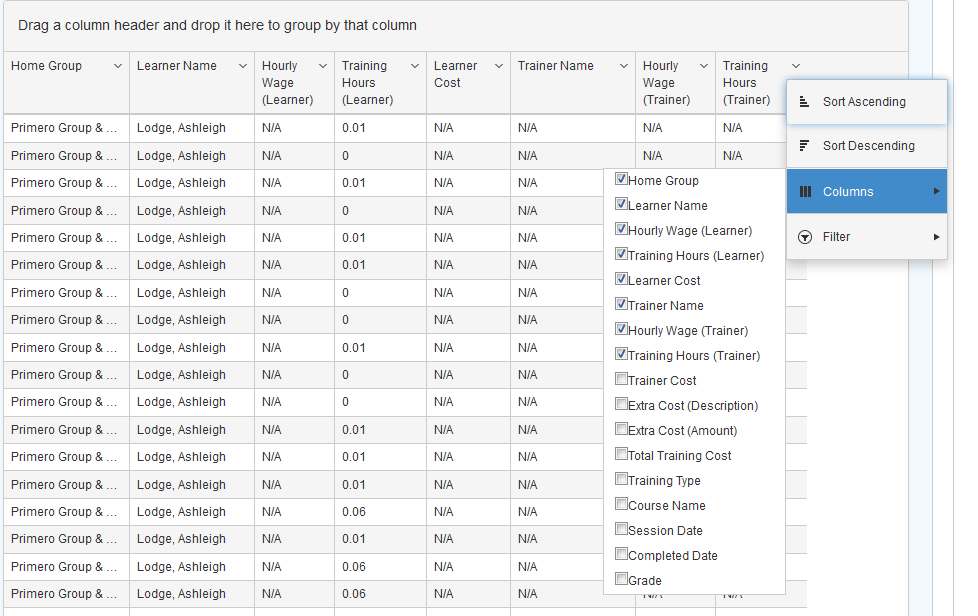
Task: Tick the Grade column checkbox
Action: pos(622,580)
